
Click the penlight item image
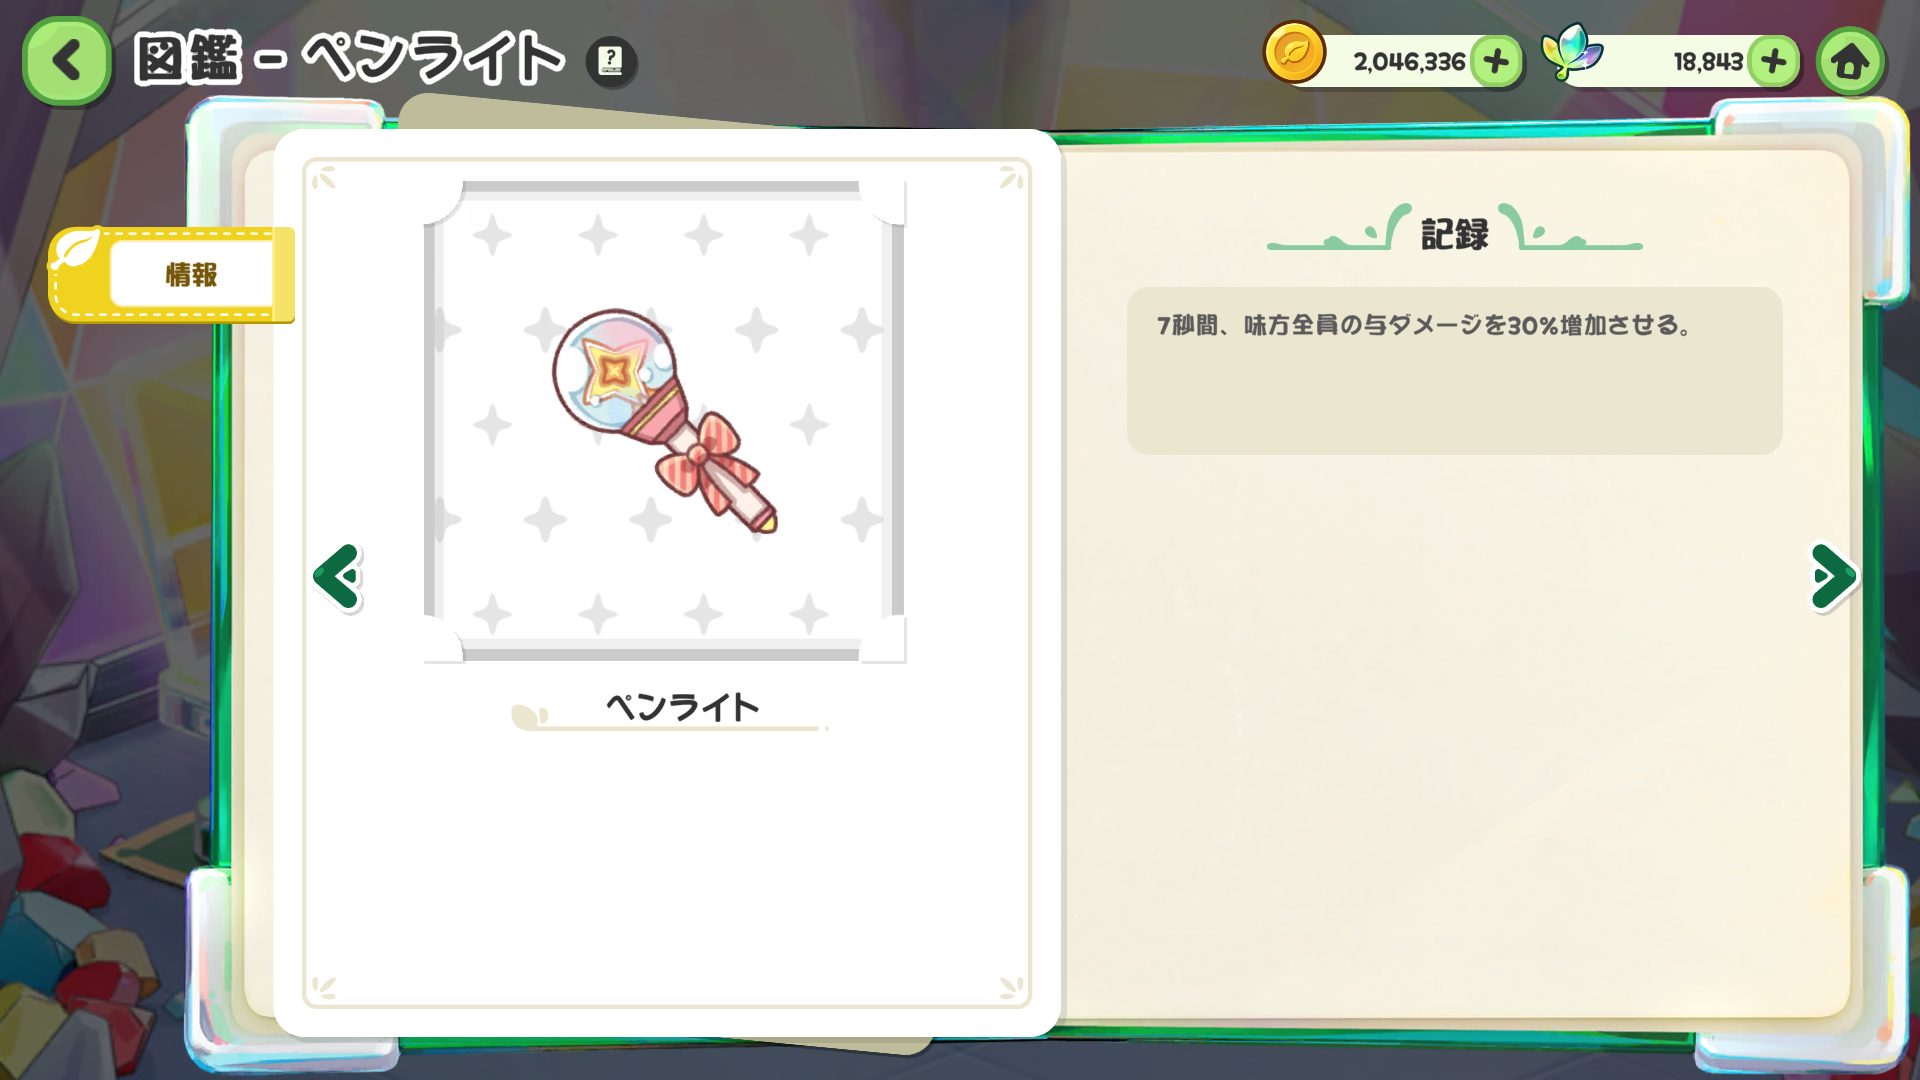click(x=665, y=421)
